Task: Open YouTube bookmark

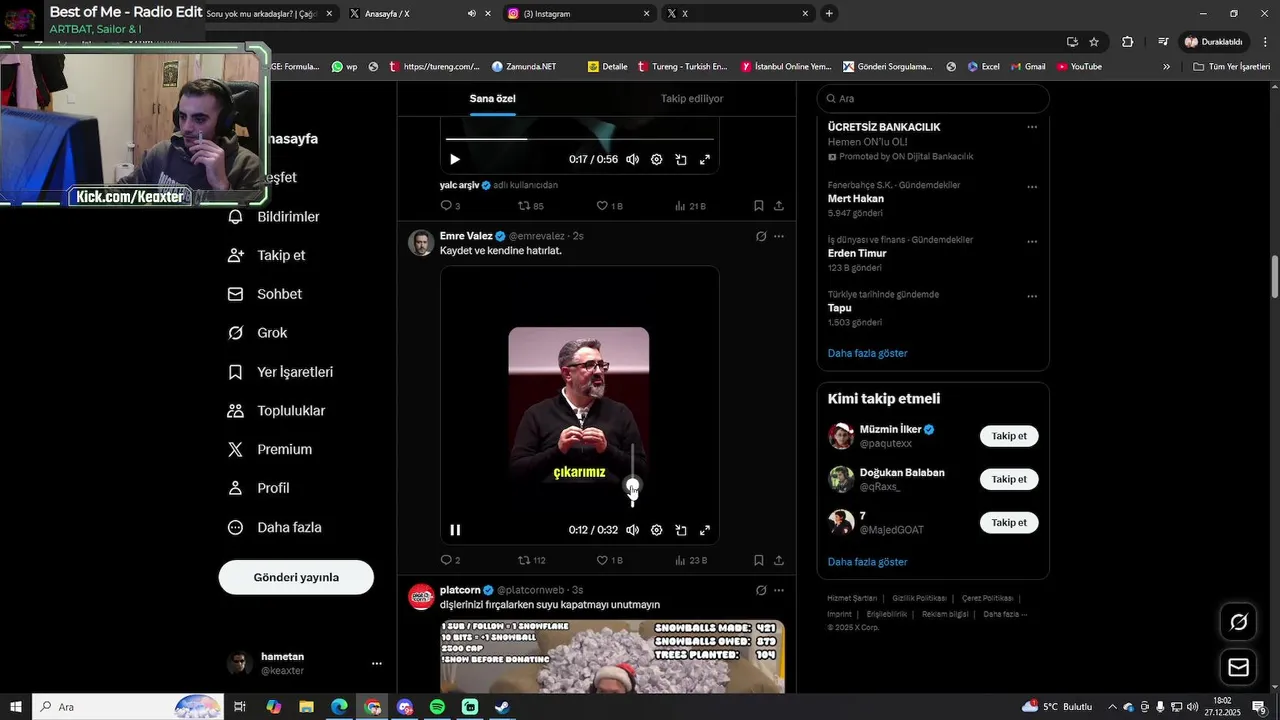Action: click(x=1079, y=67)
